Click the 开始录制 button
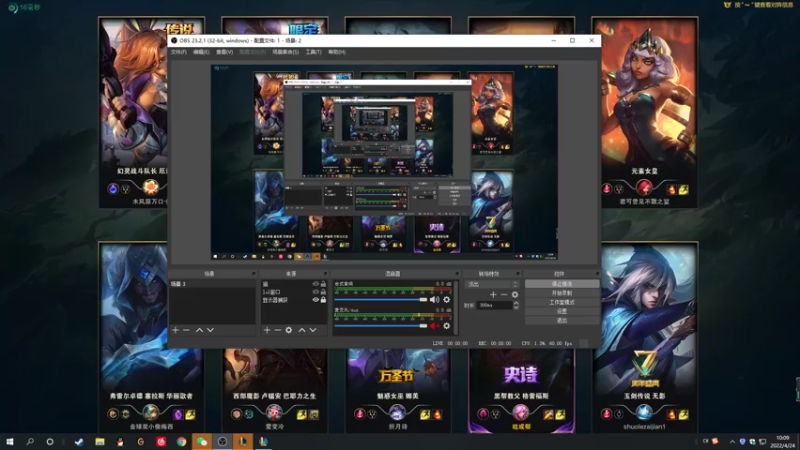Image resolution: width=800 pixels, height=450 pixels. click(562, 293)
